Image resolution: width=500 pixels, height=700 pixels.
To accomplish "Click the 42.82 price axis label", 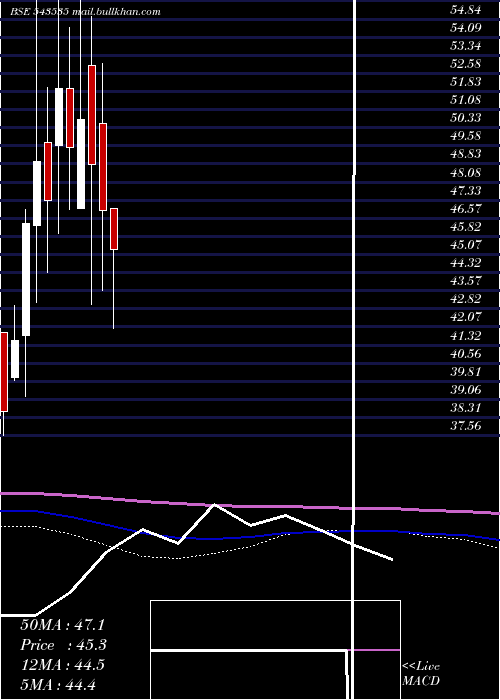I will [x=465, y=300].
